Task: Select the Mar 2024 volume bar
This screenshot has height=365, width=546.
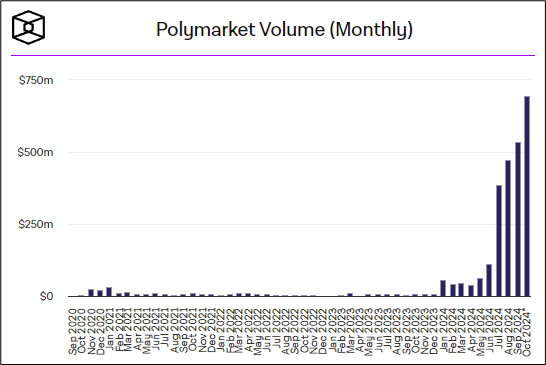Action: point(461,290)
